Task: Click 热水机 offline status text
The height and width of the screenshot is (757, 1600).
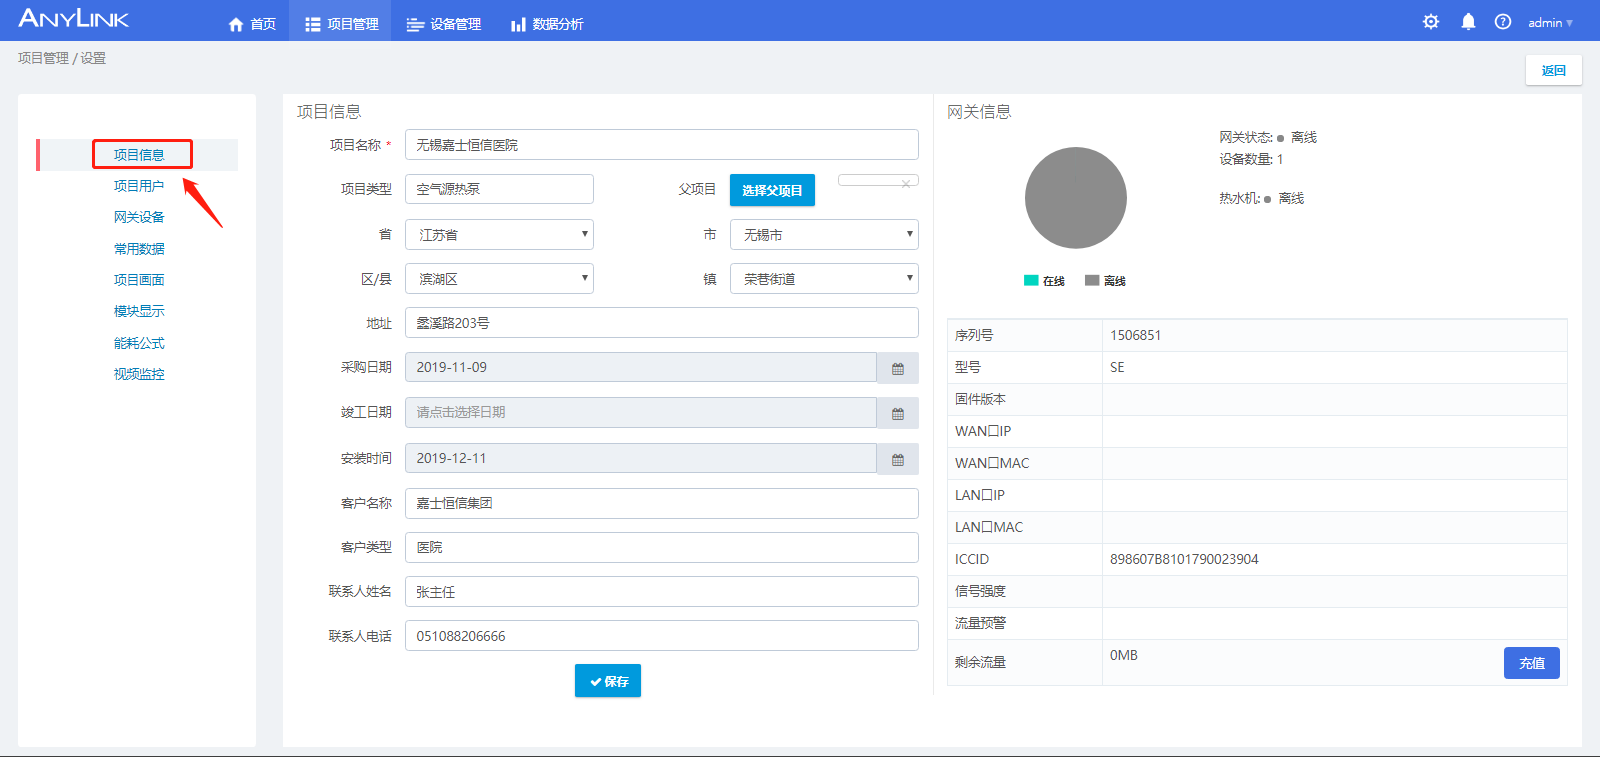Action: click(1262, 198)
